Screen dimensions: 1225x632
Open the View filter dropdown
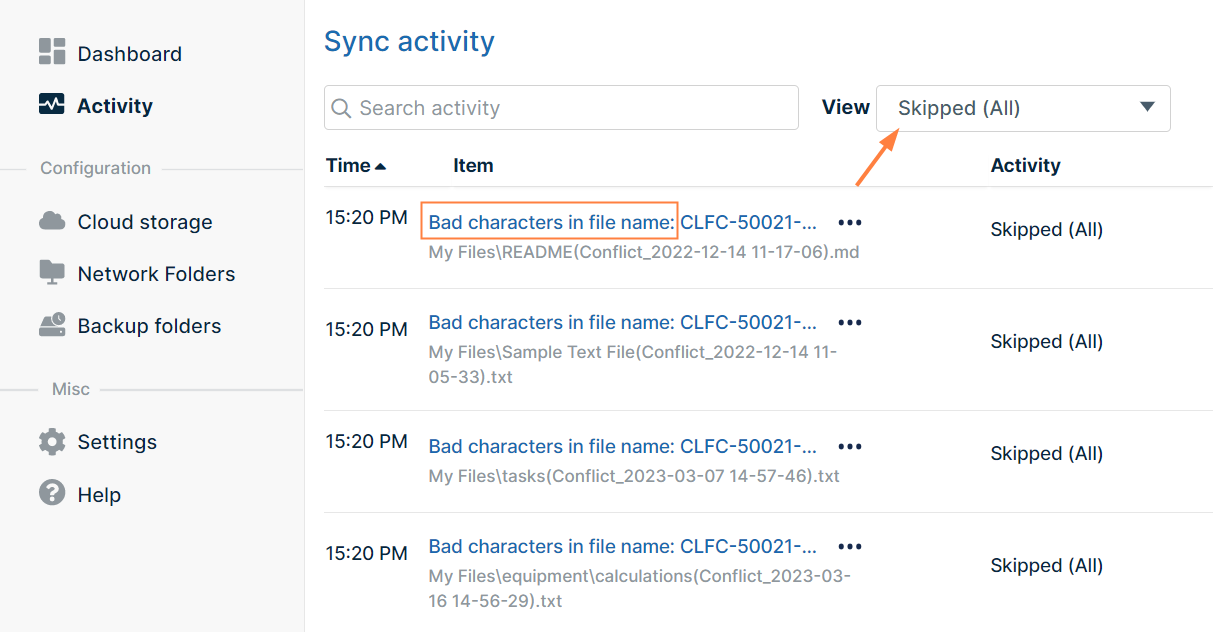pos(1022,108)
